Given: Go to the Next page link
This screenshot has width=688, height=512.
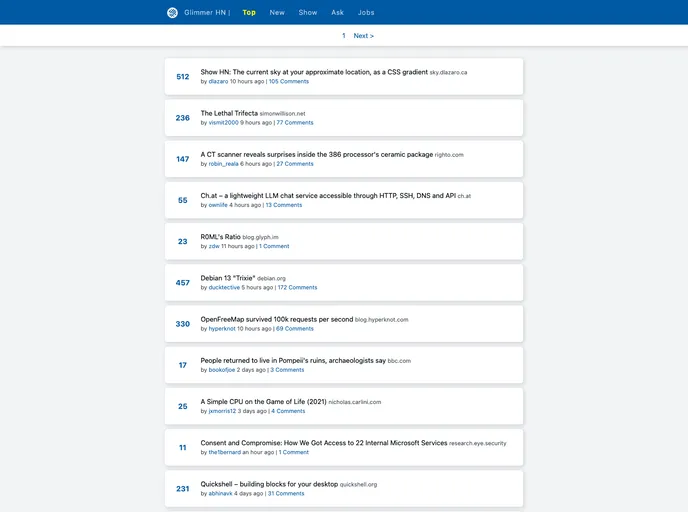Looking at the screenshot, I should (x=363, y=36).
